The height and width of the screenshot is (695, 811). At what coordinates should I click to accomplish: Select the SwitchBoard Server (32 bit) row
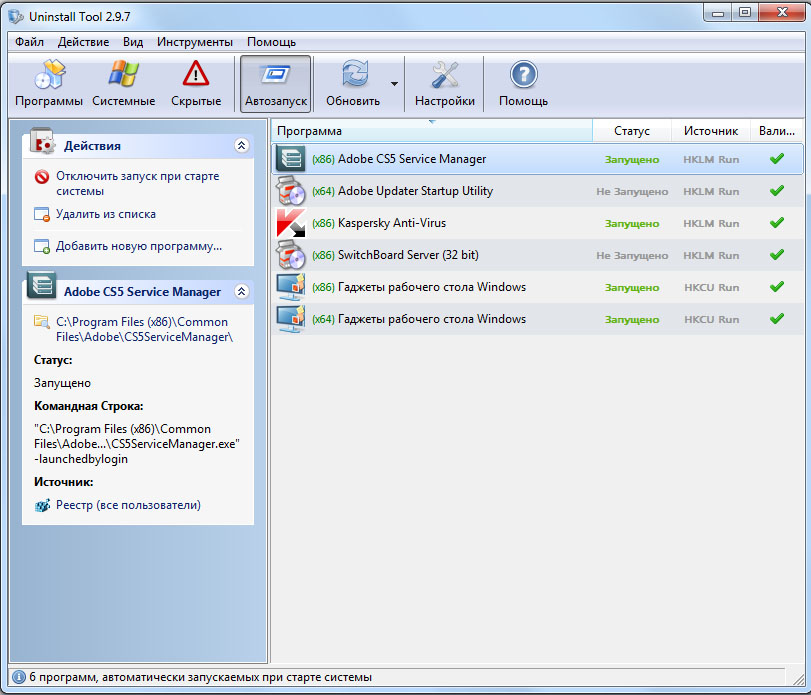click(537, 255)
